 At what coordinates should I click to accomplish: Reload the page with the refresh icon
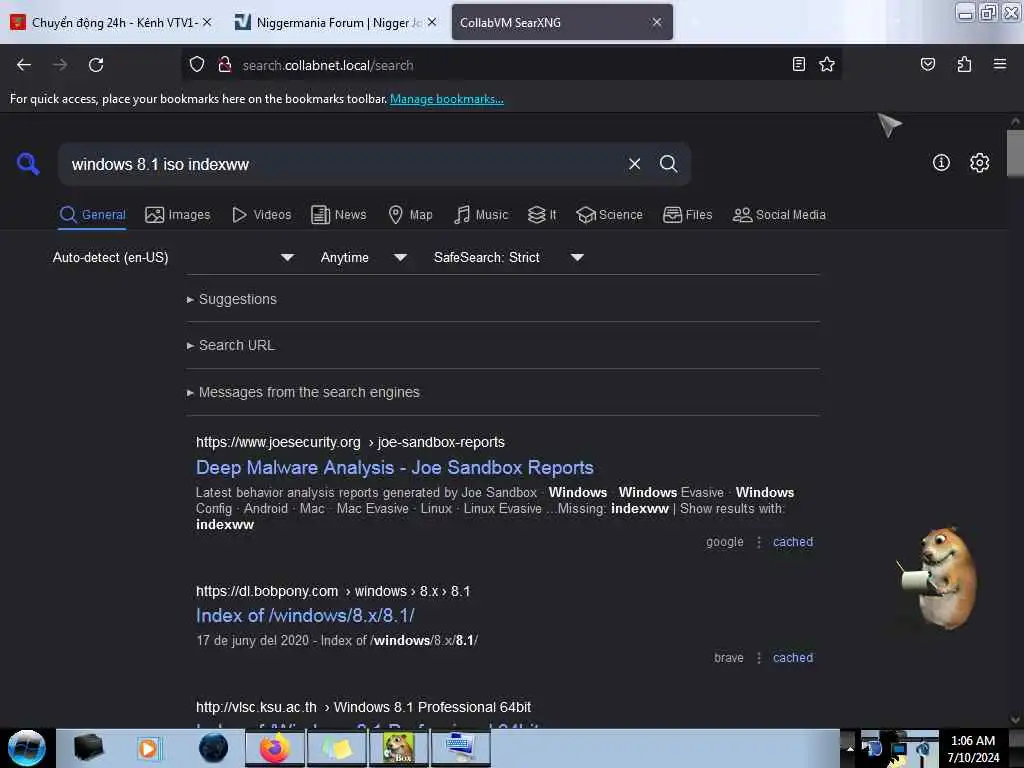click(x=96, y=65)
